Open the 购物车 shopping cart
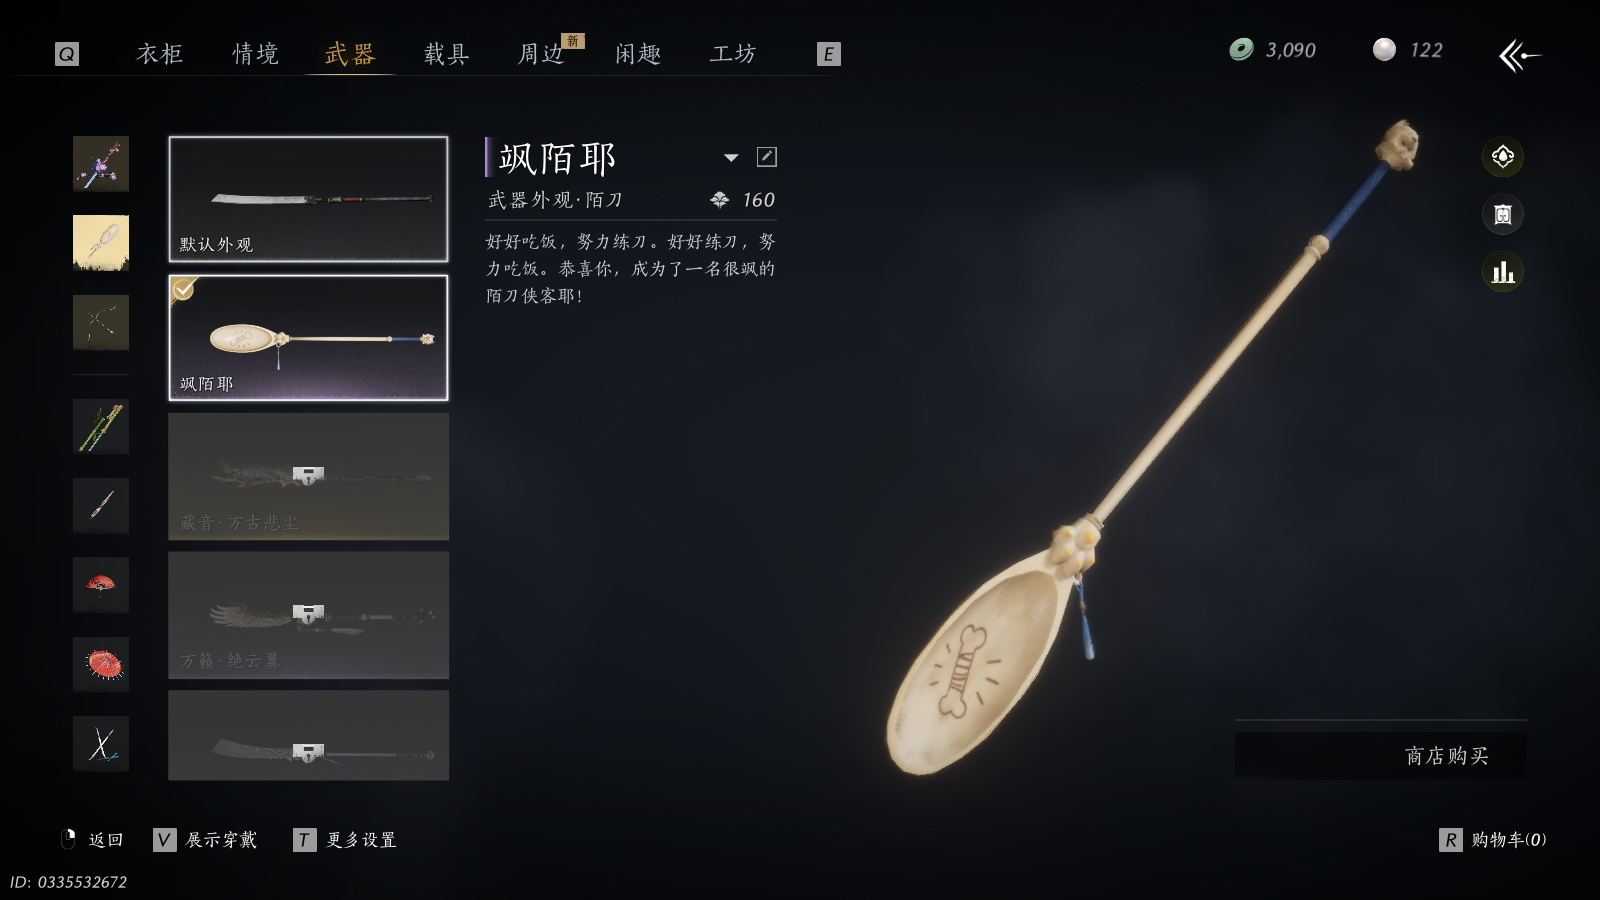The height and width of the screenshot is (900, 1600). click(x=1493, y=840)
